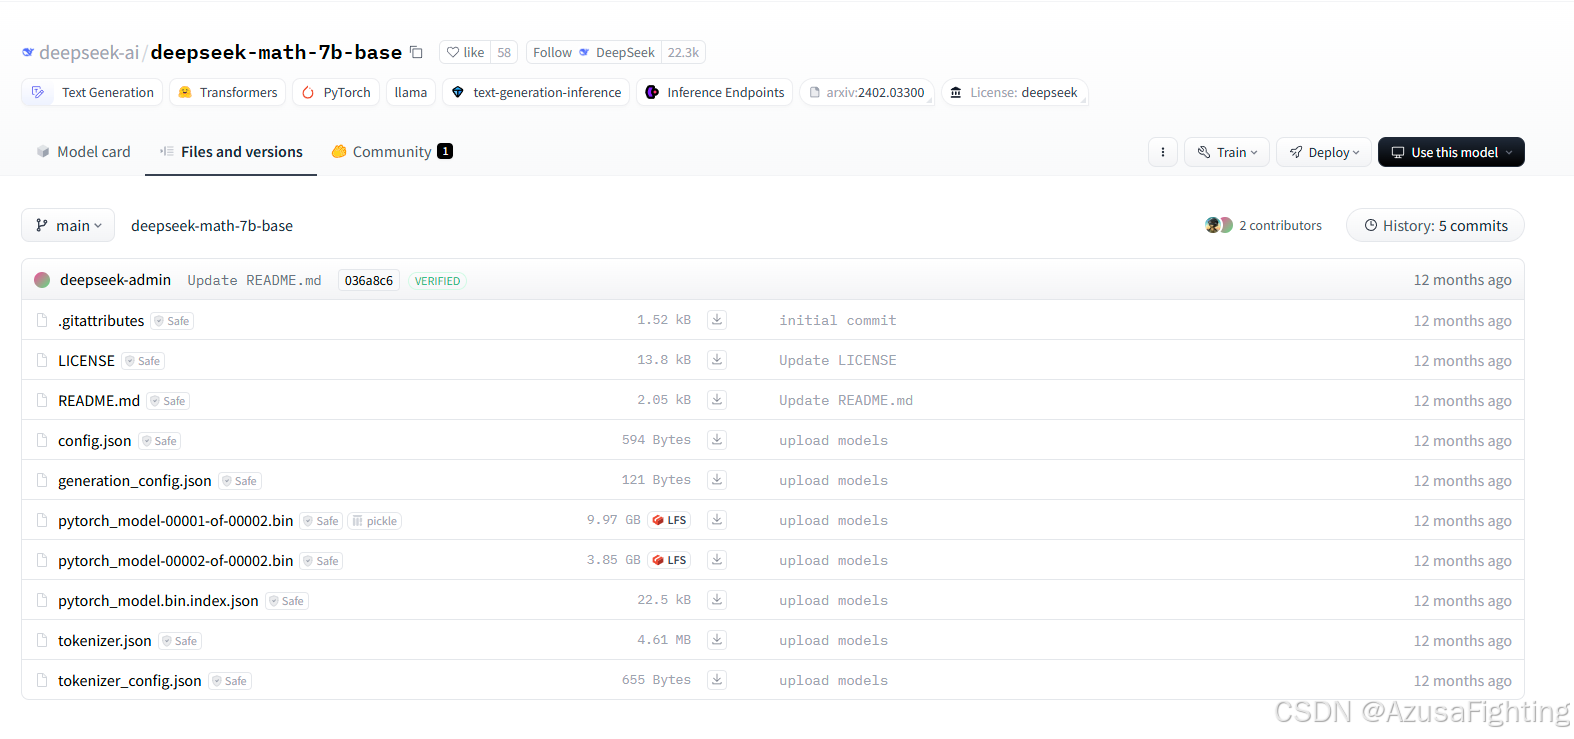This screenshot has width=1574, height=739.
Task: Filter by the Text Generation tag
Action: (x=92, y=92)
